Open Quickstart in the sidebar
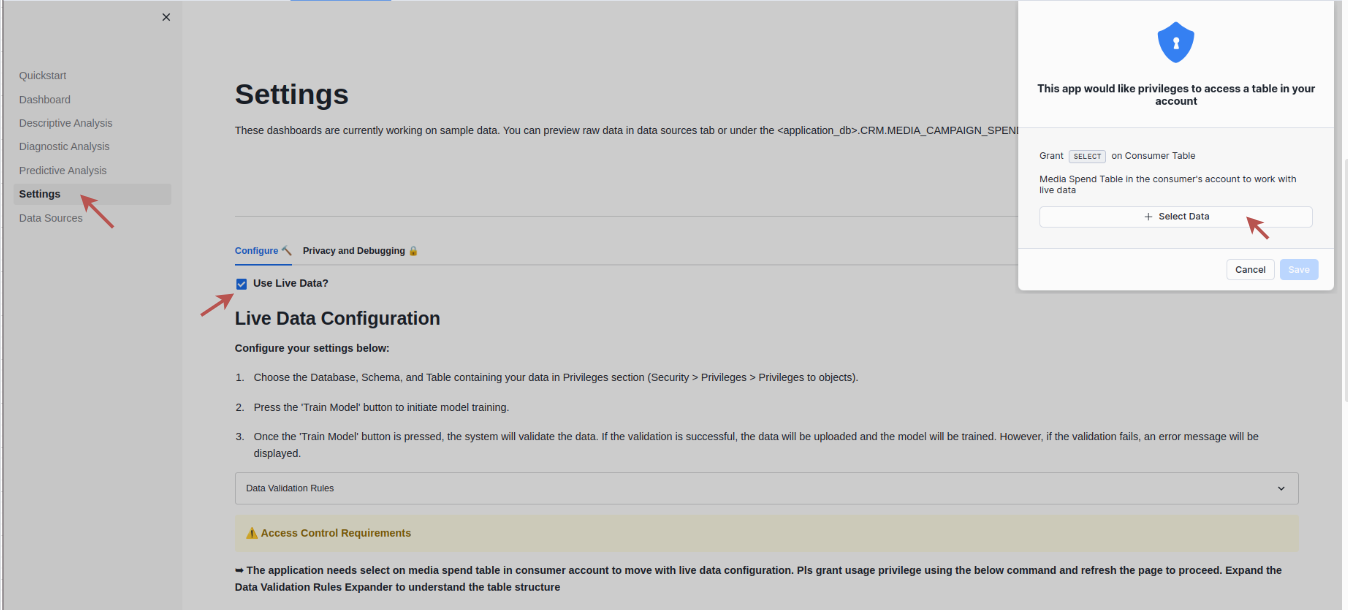Image resolution: width=1348 pixels, height=610 pixels. pos(43,76)
